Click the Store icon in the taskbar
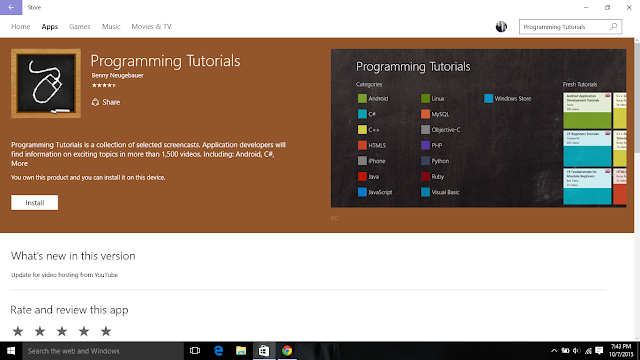Image resolution: width=640 pixels, height=360 pixels. click(x=264, y=351)
